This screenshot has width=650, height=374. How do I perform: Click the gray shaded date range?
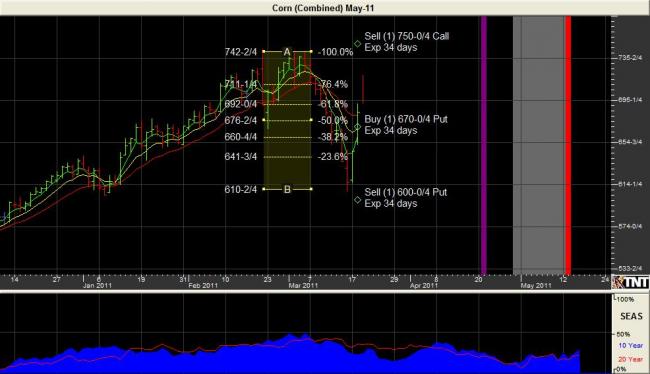click(x=538, y=145)
